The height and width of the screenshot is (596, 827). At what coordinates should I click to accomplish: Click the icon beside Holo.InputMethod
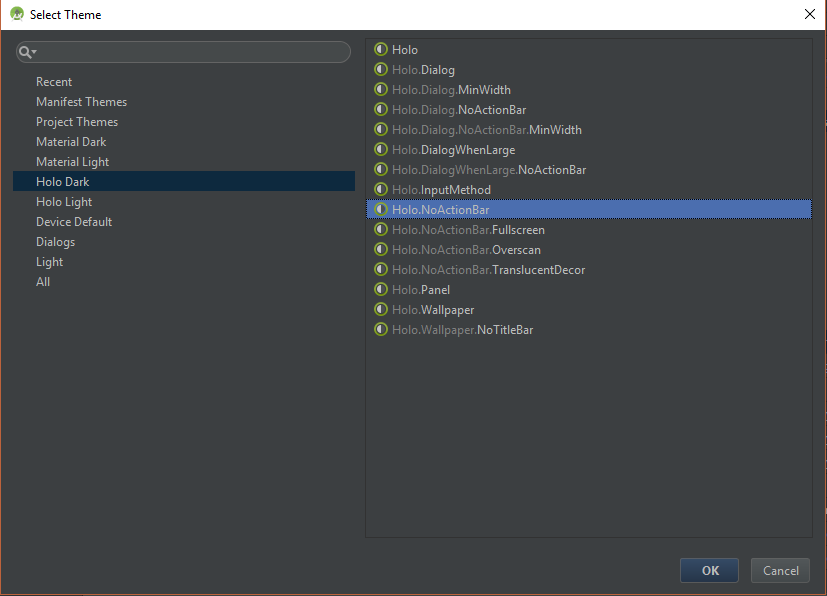pyautogui.click(x=381, y=189)
